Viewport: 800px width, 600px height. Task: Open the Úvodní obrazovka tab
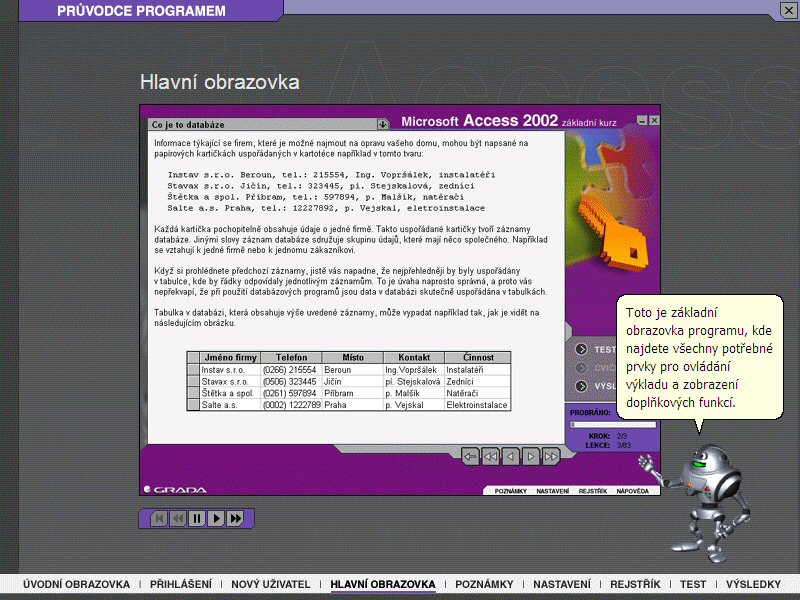point(77,584)
